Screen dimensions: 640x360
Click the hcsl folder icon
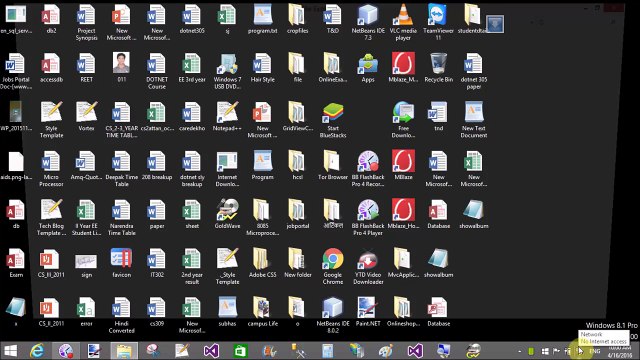(297, 162)
